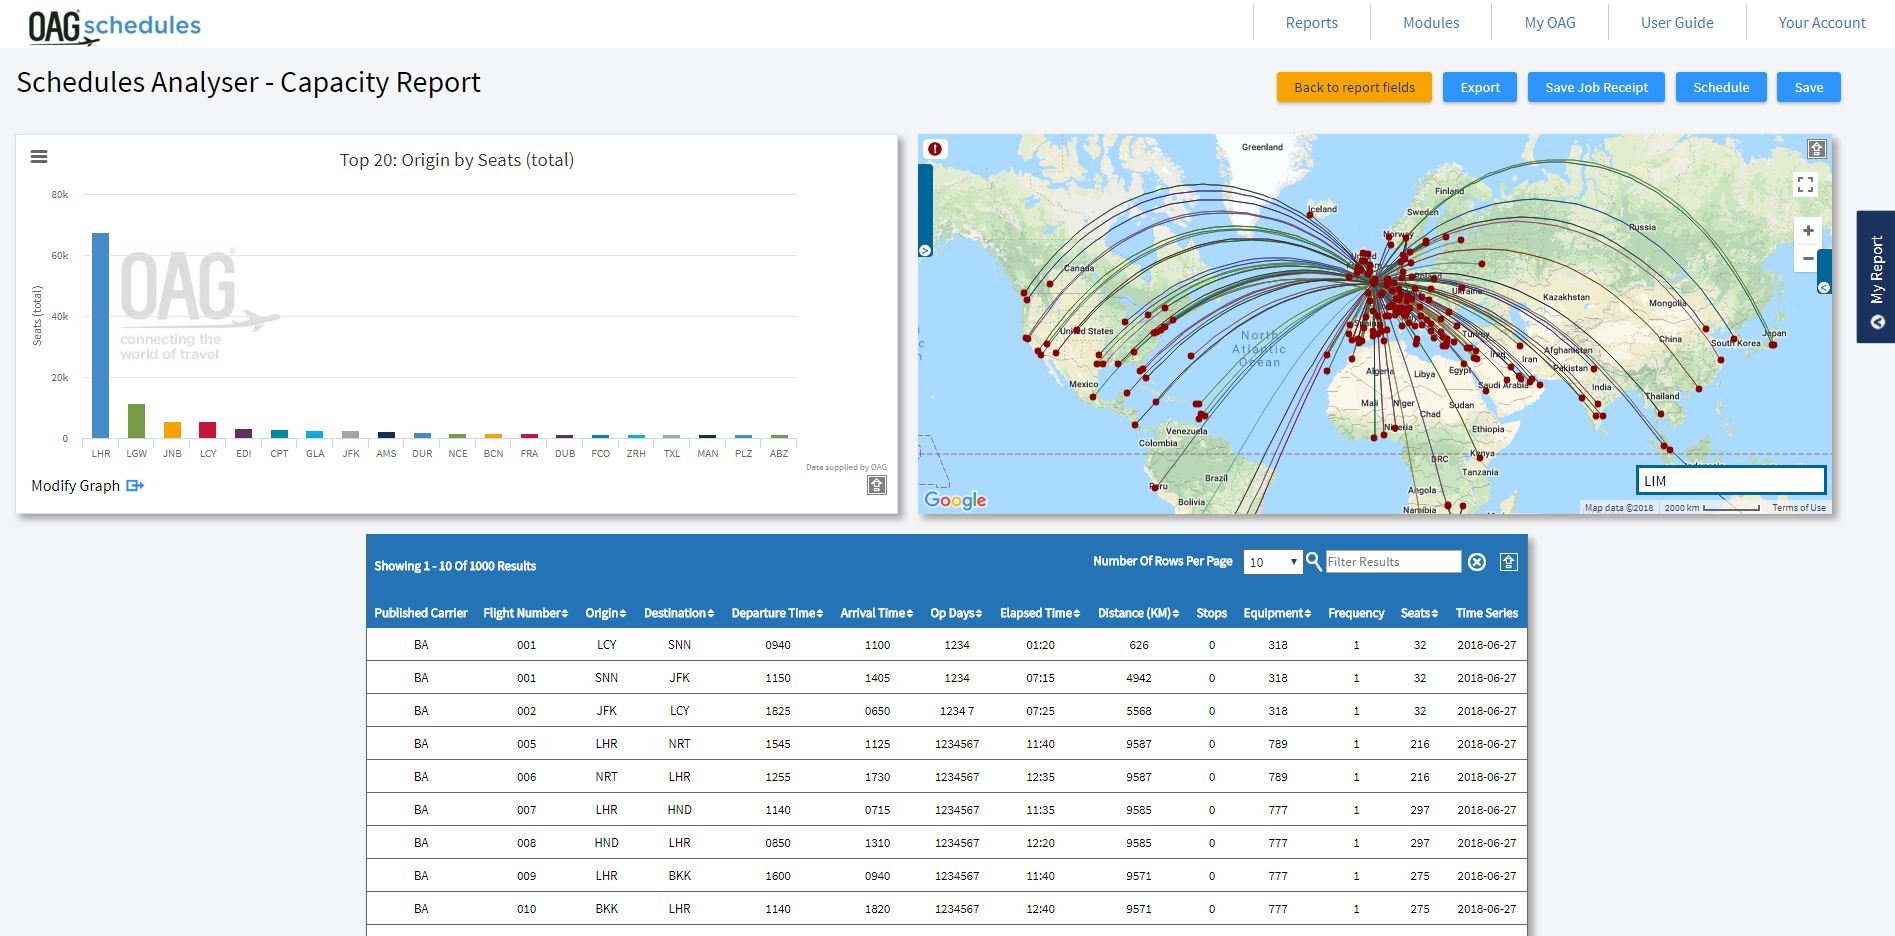Open the My Report side tab

click(1876, 277)
